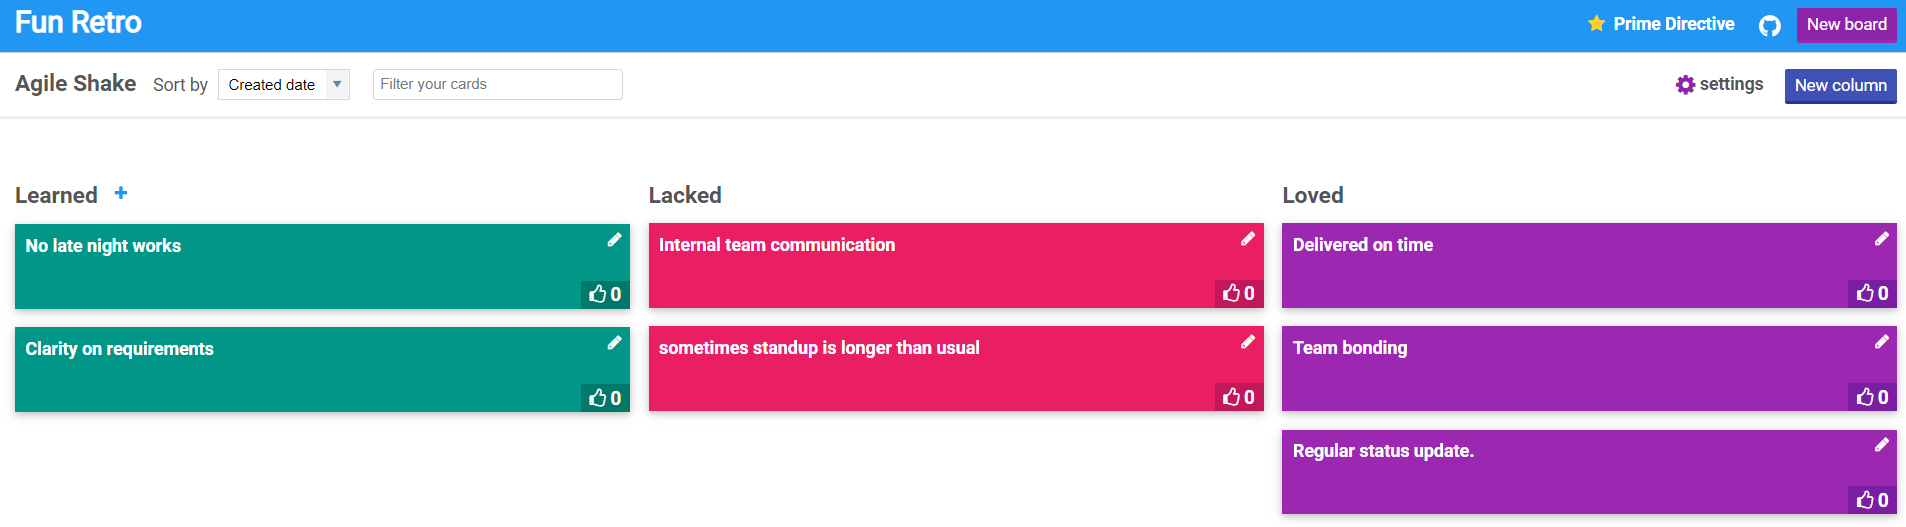Edit the 'No late night works' card
Screen dimensions: 1906x527
point(614,240)
